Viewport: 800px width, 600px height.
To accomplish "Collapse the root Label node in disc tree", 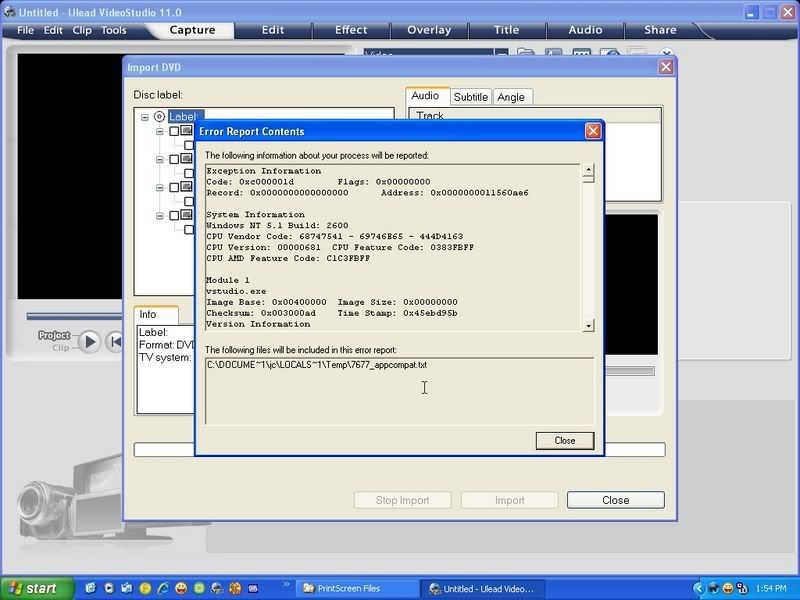I will click(145, 117).
